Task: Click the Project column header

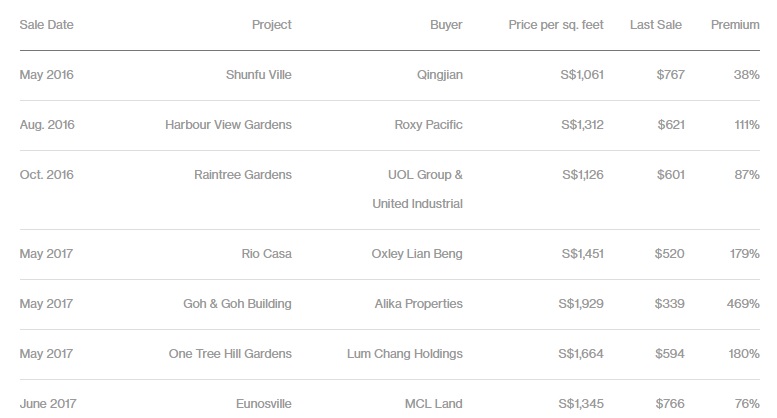Action: [272, 25]
